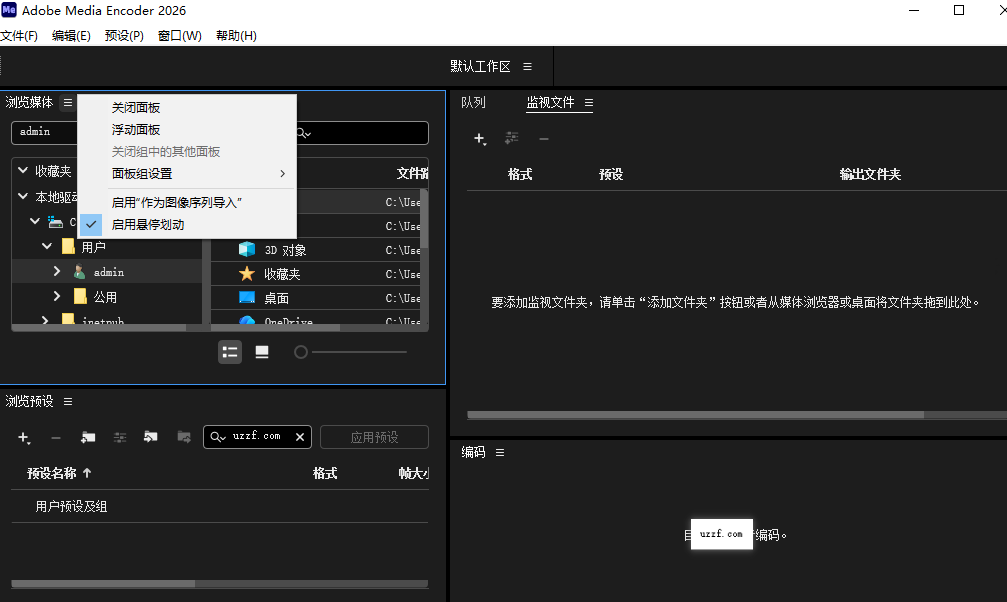Export presets using the export icon

coord(183,437)
